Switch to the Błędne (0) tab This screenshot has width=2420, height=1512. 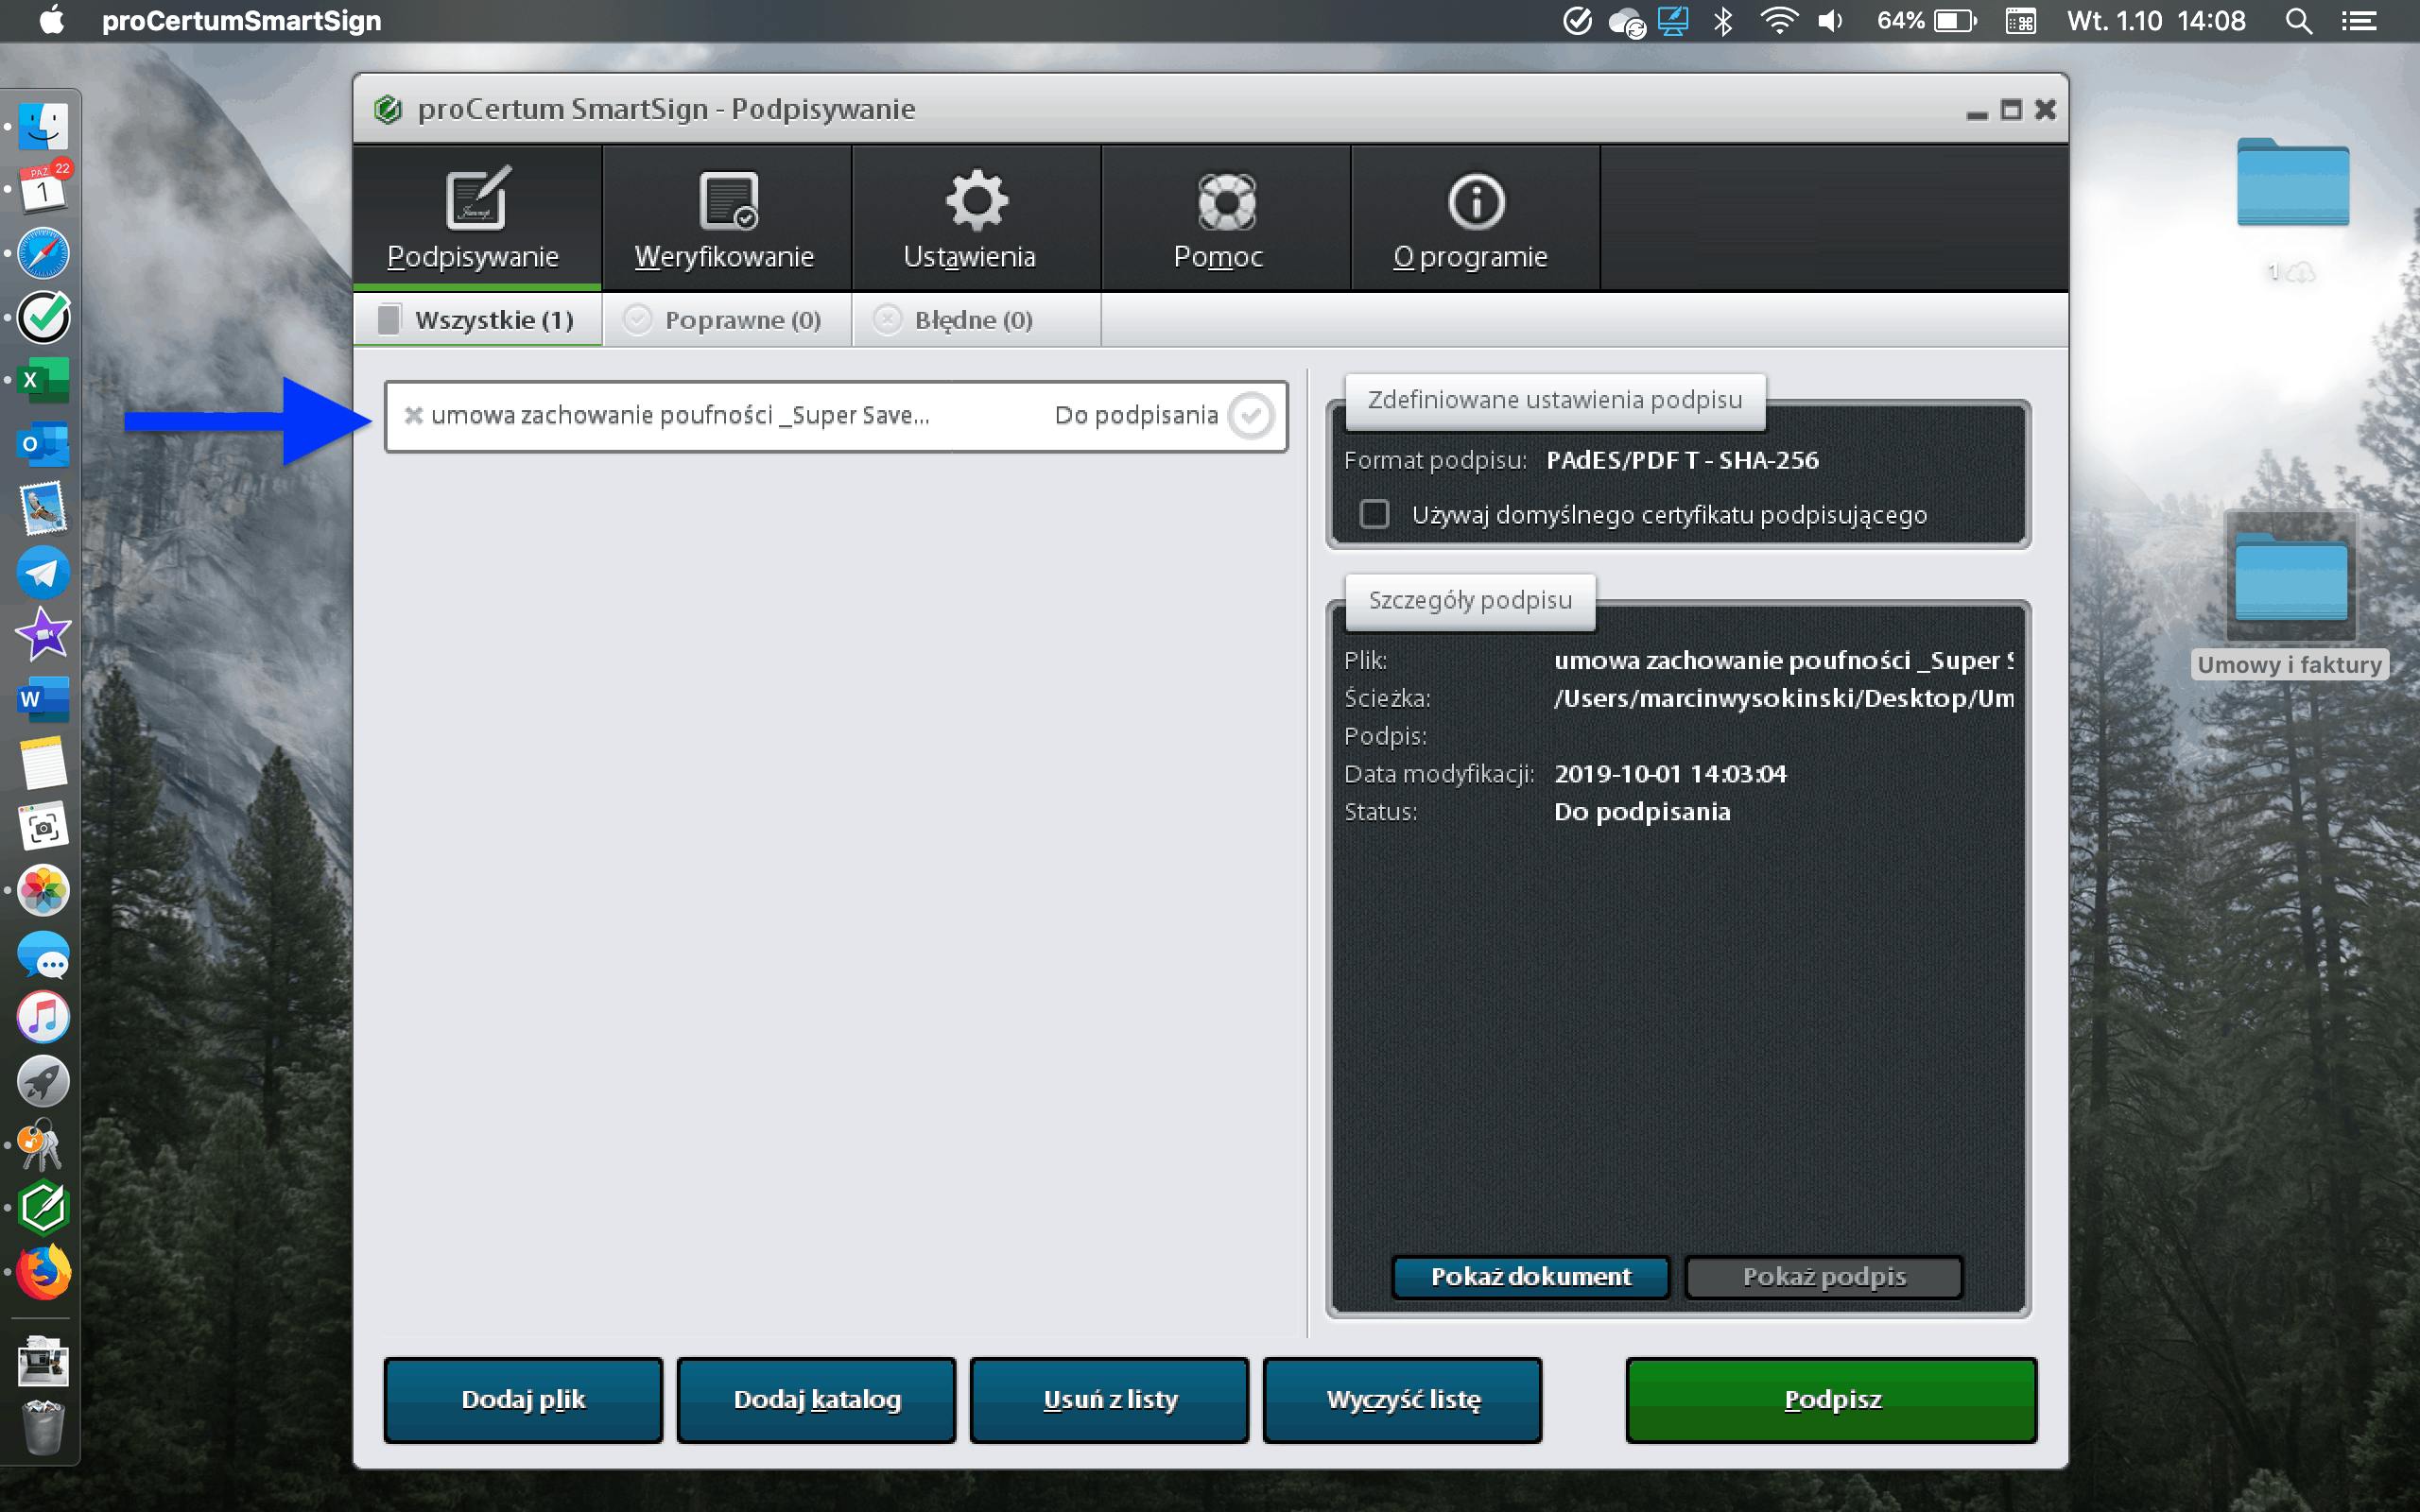click(x=957, y=320)
